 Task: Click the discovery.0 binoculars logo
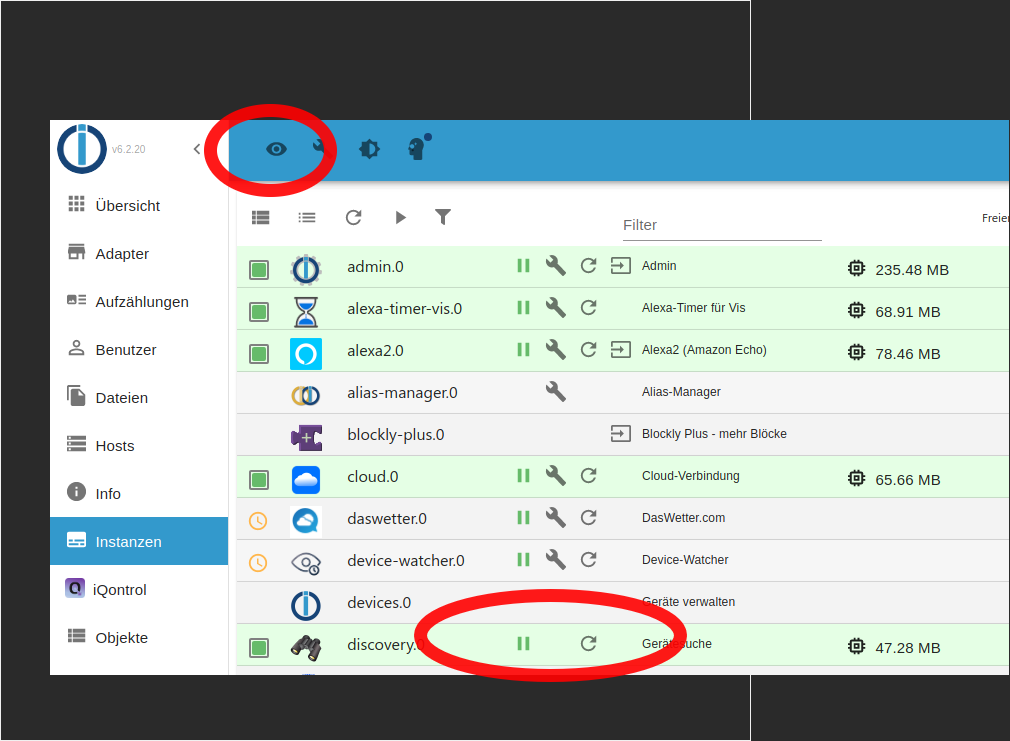(x=306, y=648)
